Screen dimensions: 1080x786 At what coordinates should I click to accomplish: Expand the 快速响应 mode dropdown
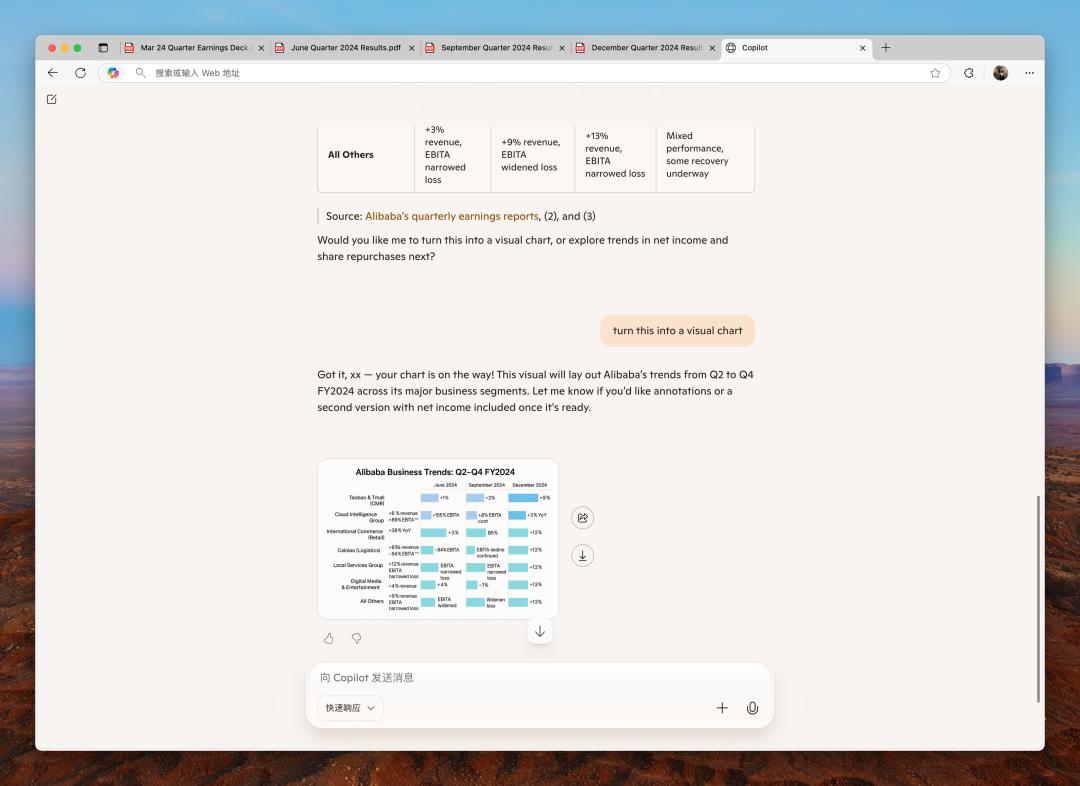coord(350,707)
